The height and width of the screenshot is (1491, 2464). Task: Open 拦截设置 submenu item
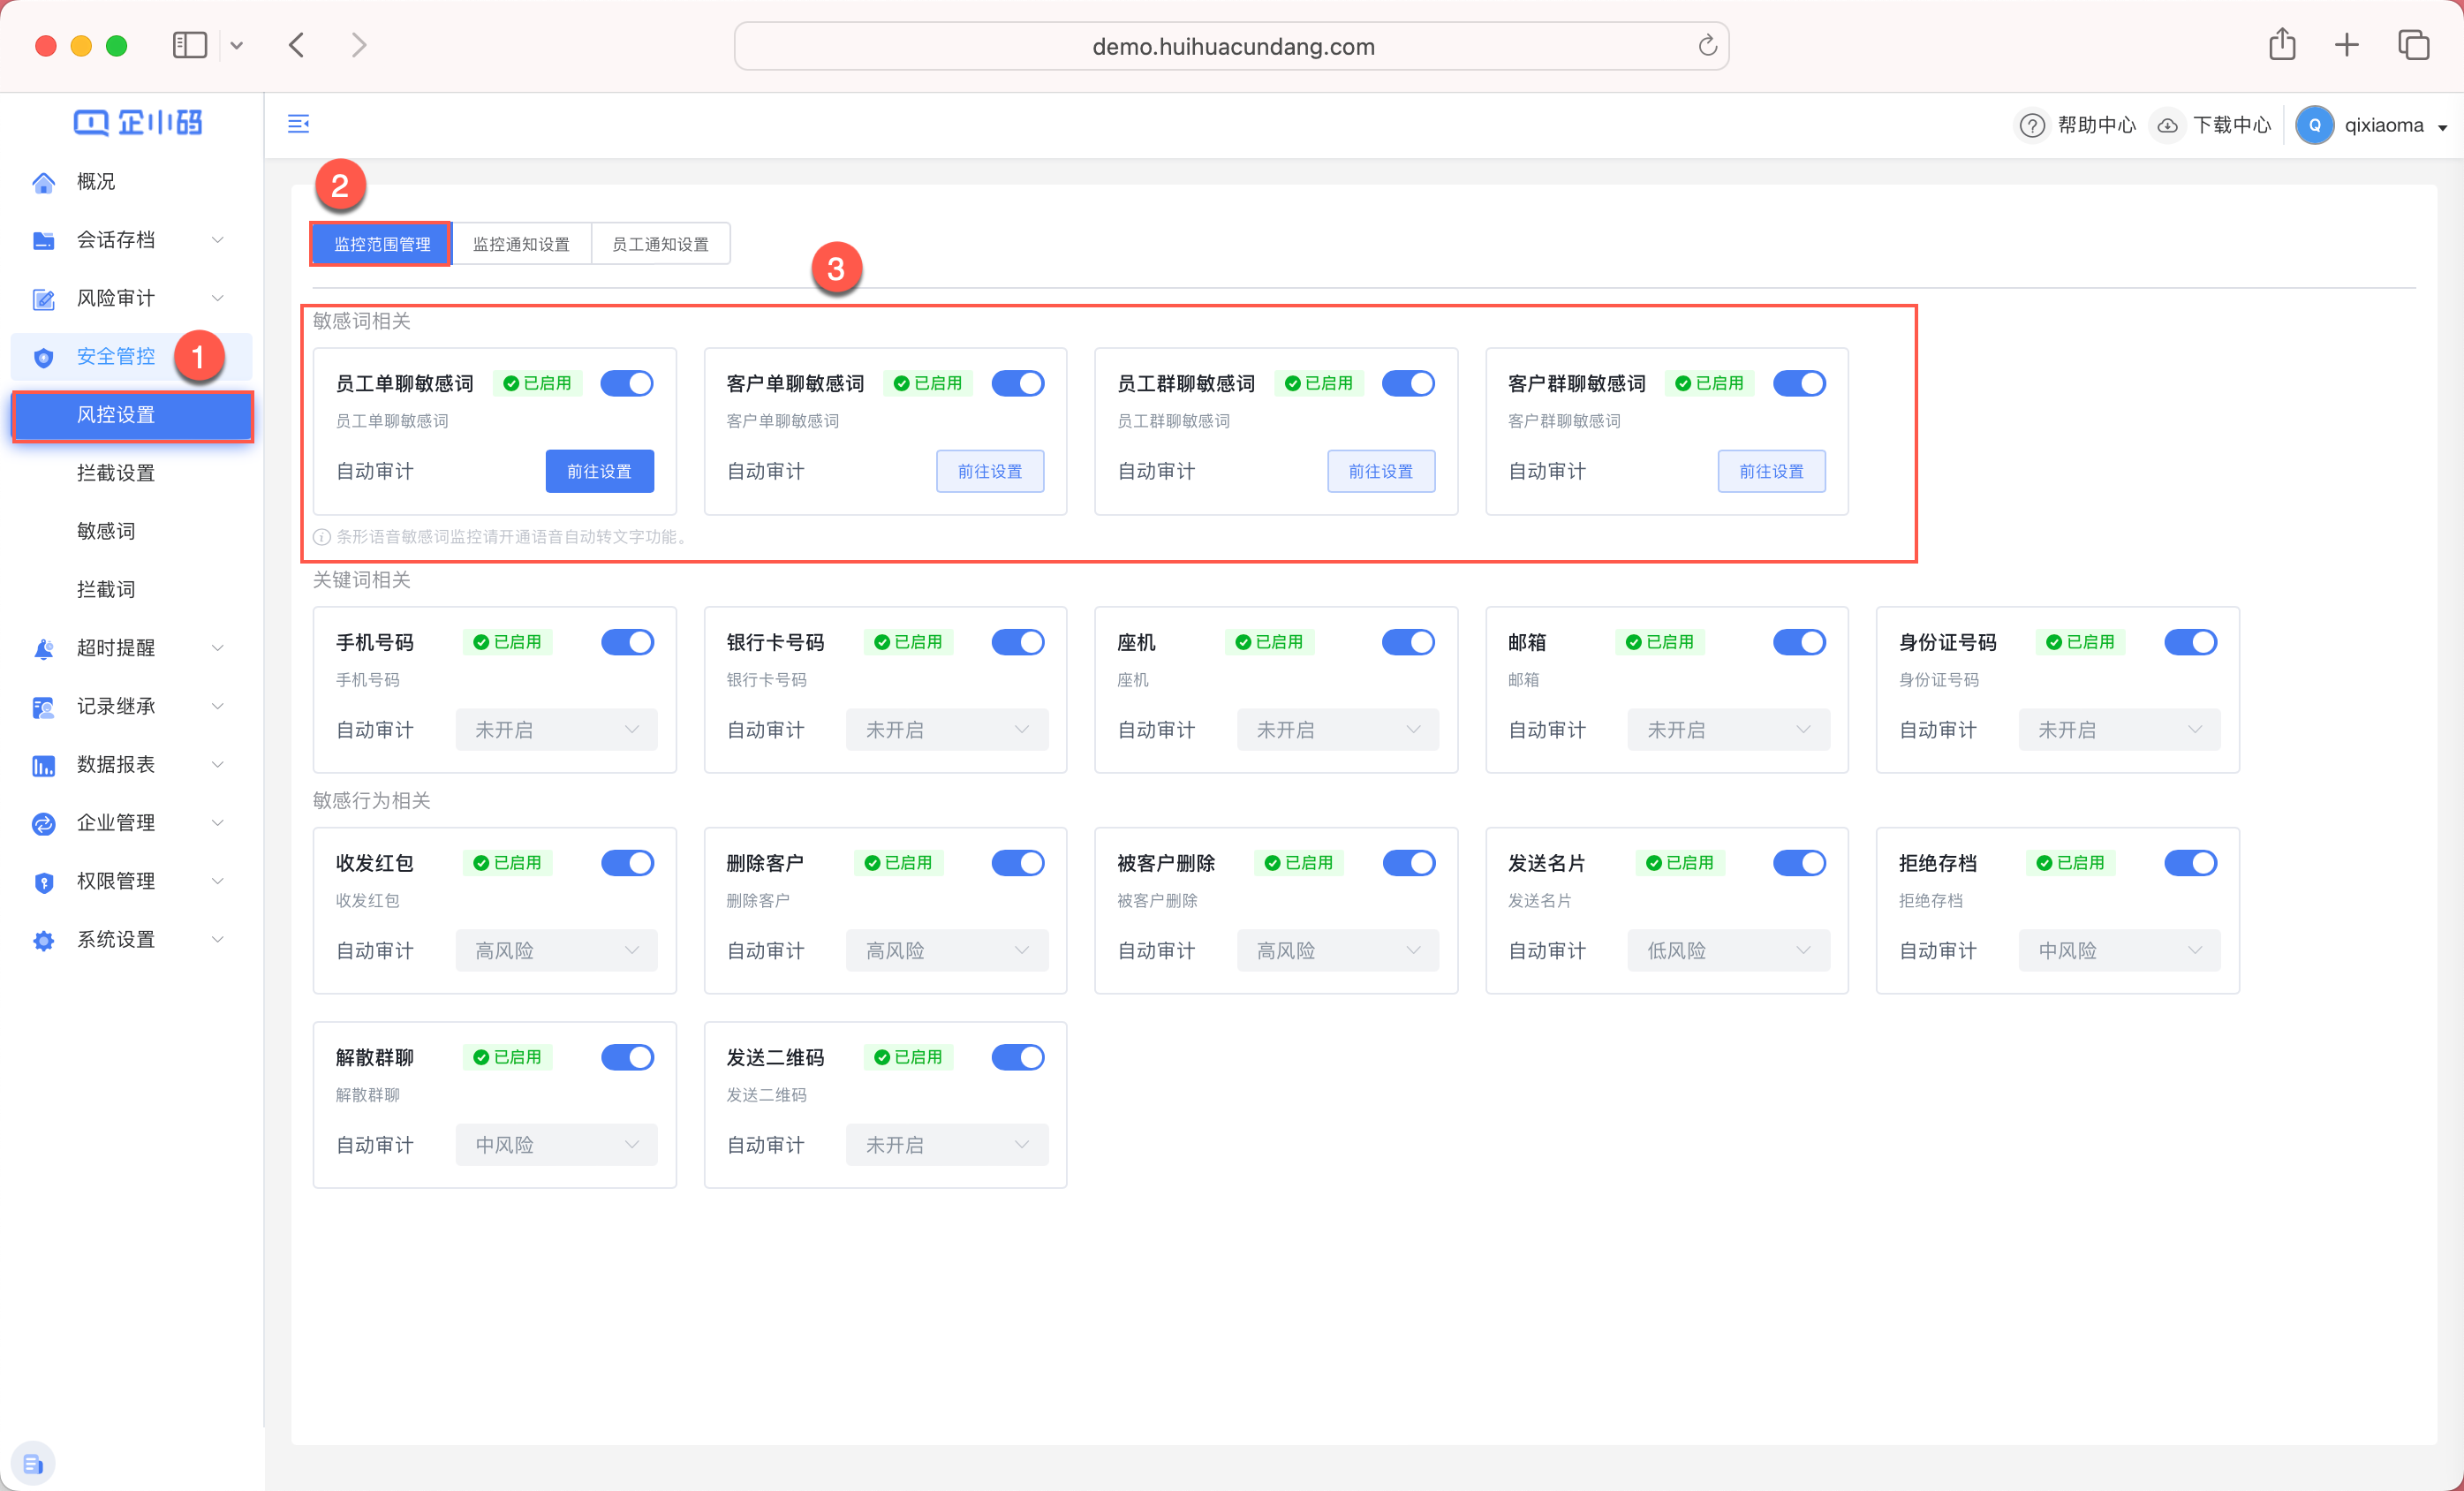click(116, 473)
